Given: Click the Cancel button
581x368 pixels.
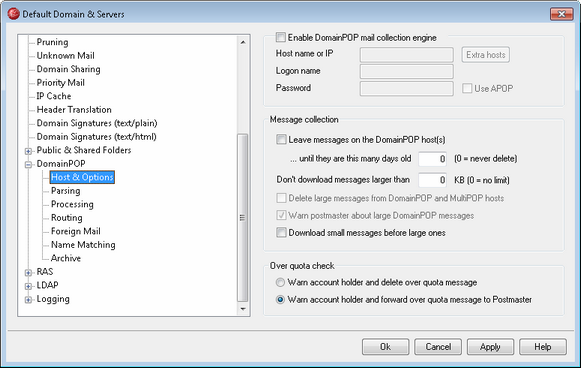Looking at the screenshot, I should click(438, 347).
